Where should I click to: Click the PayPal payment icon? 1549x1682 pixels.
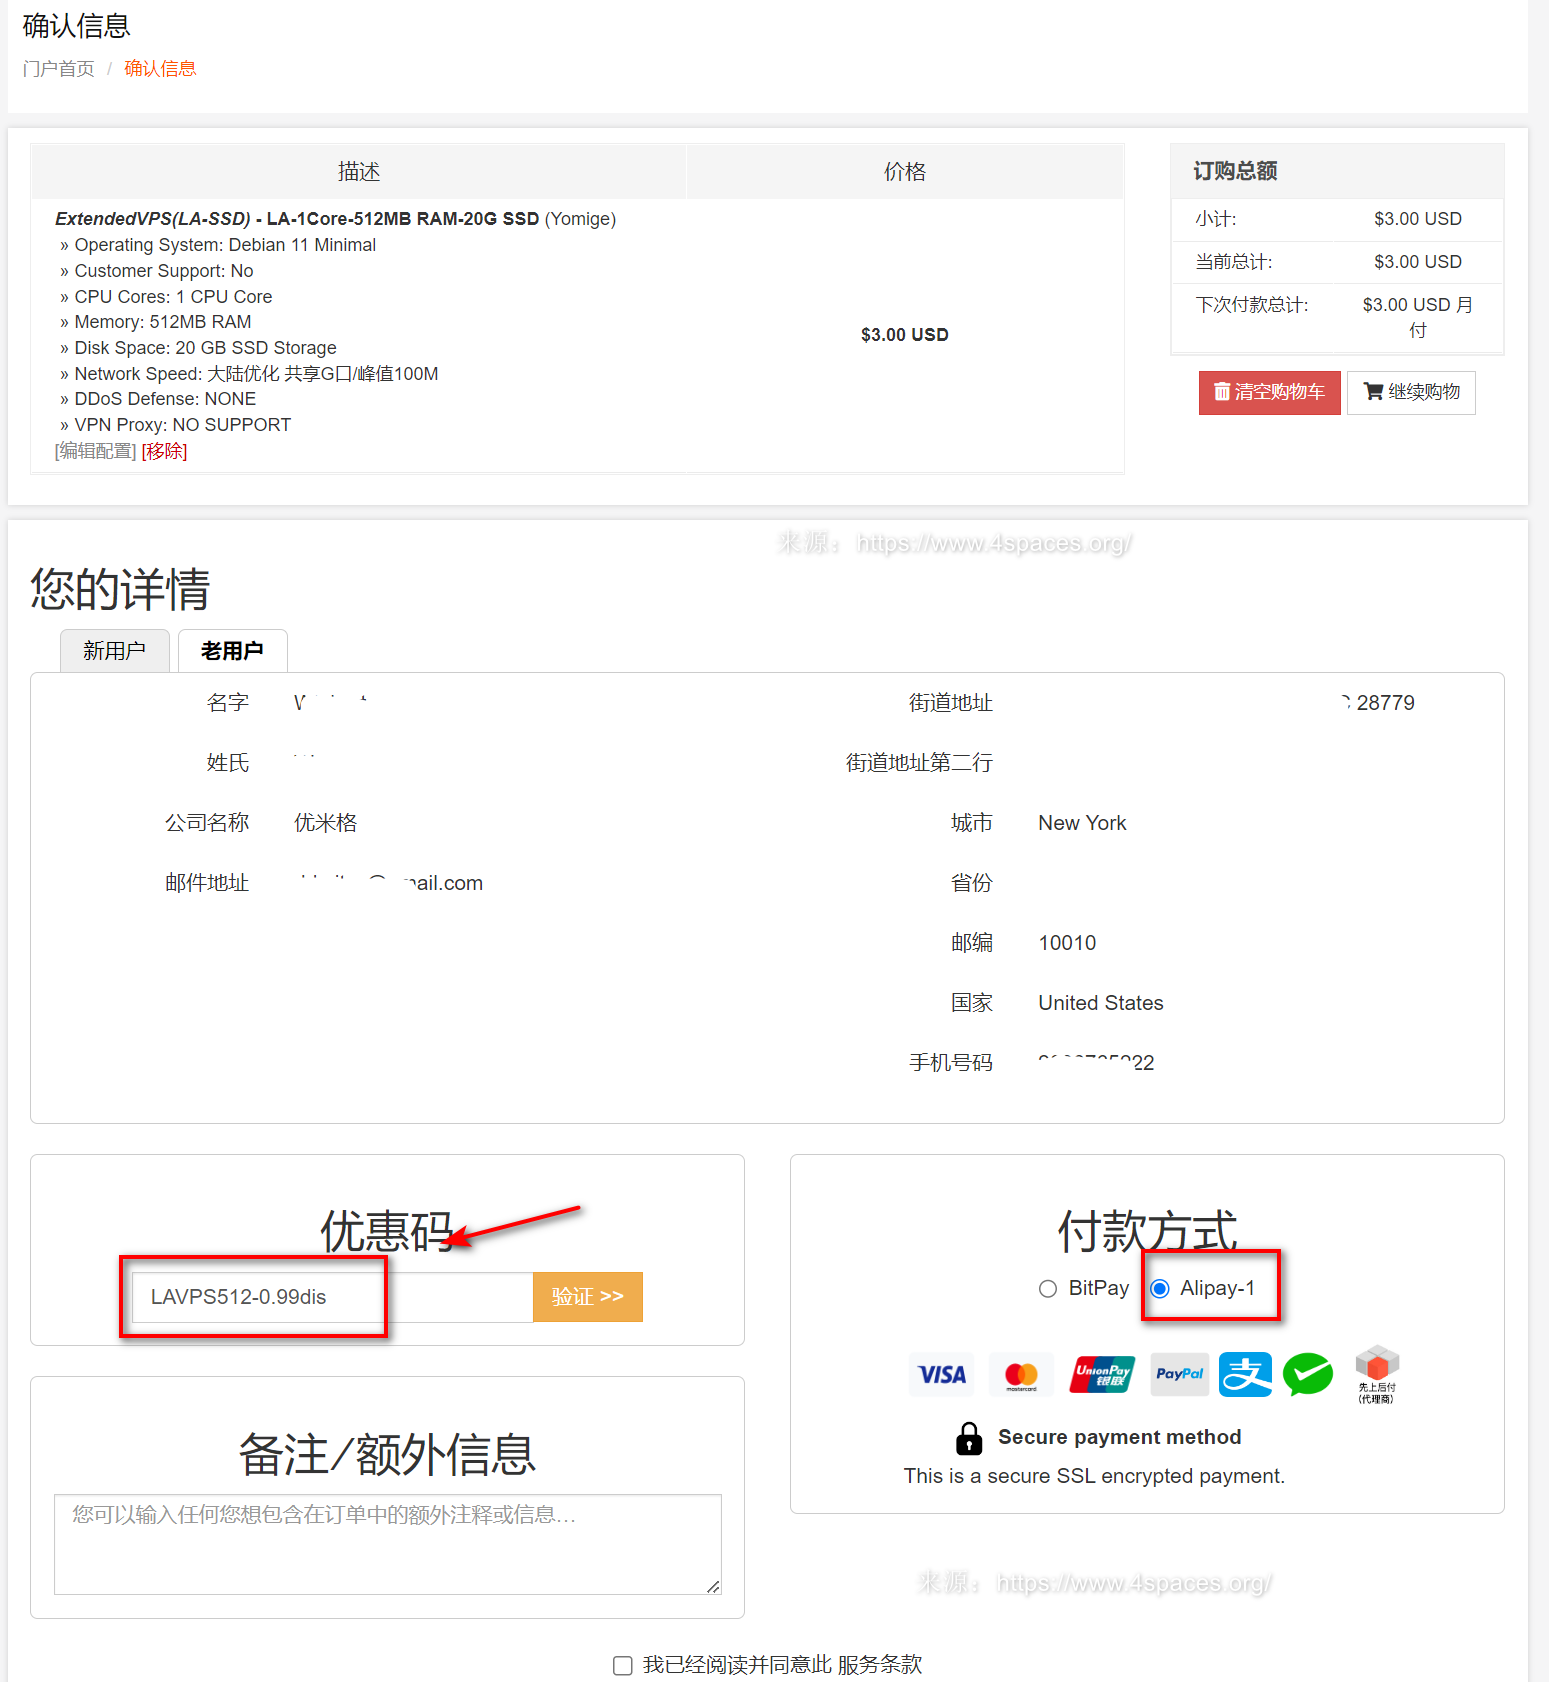click(x=1179, y=1375)
